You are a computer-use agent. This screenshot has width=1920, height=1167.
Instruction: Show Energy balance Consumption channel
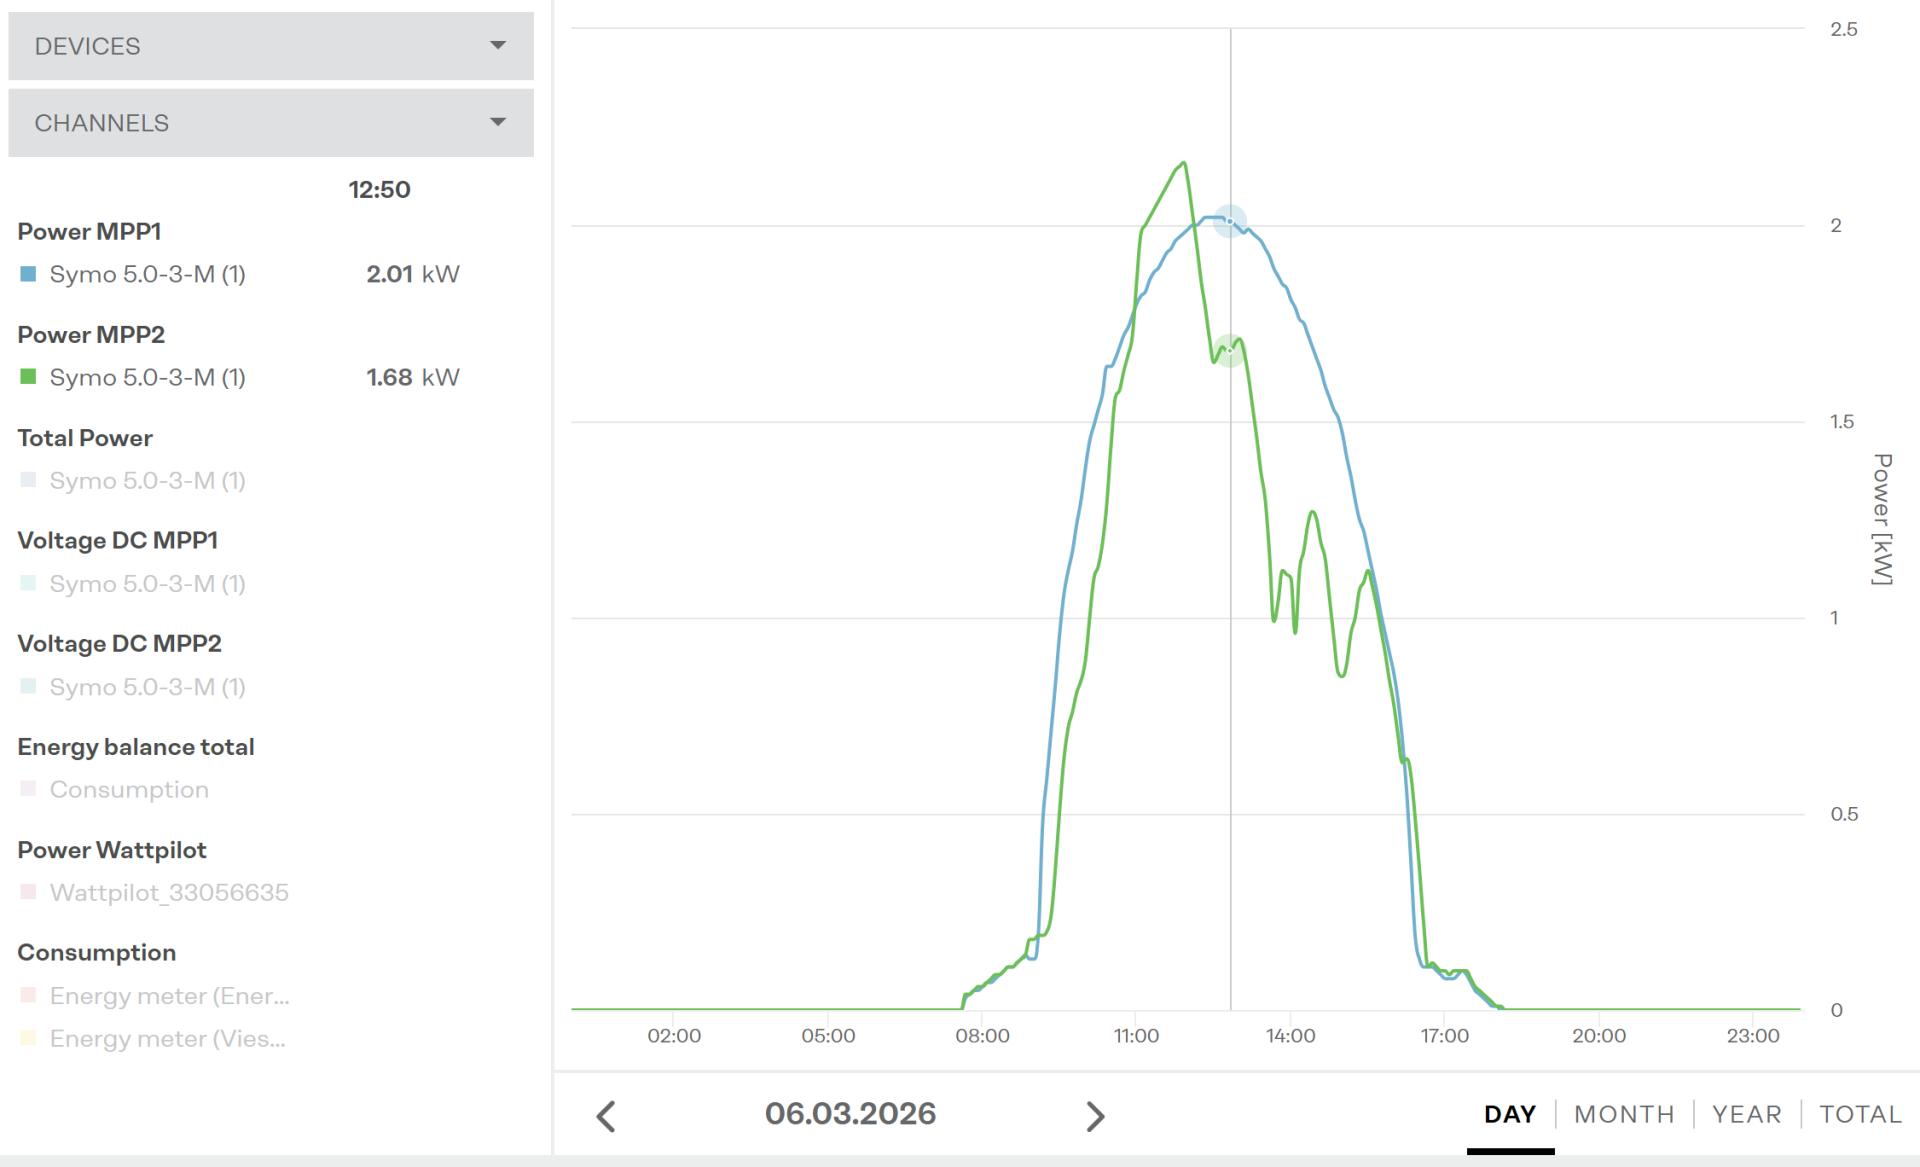(x=129, y=790)
